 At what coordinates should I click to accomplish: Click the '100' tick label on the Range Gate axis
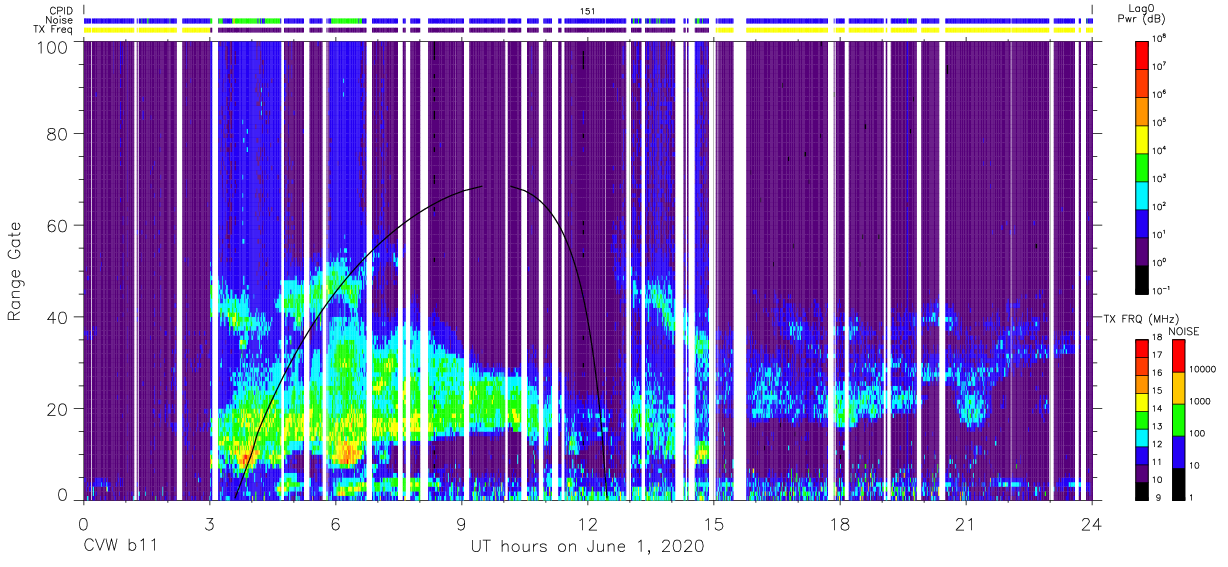(x=53, y=46)
